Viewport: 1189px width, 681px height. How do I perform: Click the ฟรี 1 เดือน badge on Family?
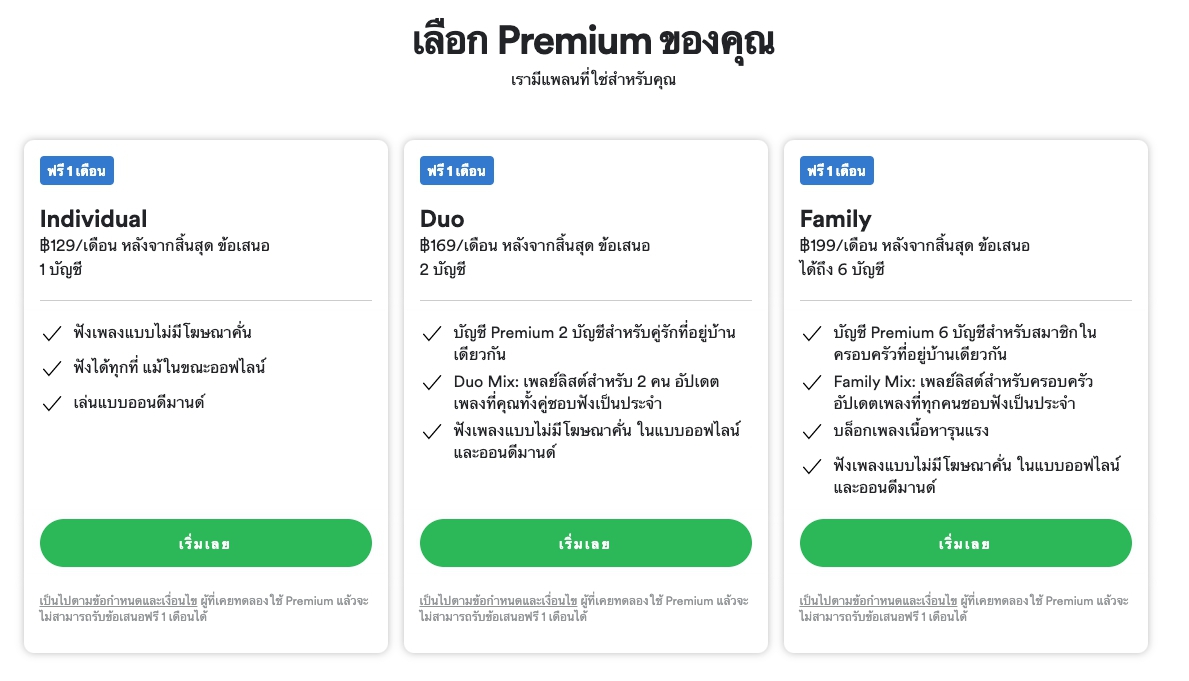(x=837, y=171)
